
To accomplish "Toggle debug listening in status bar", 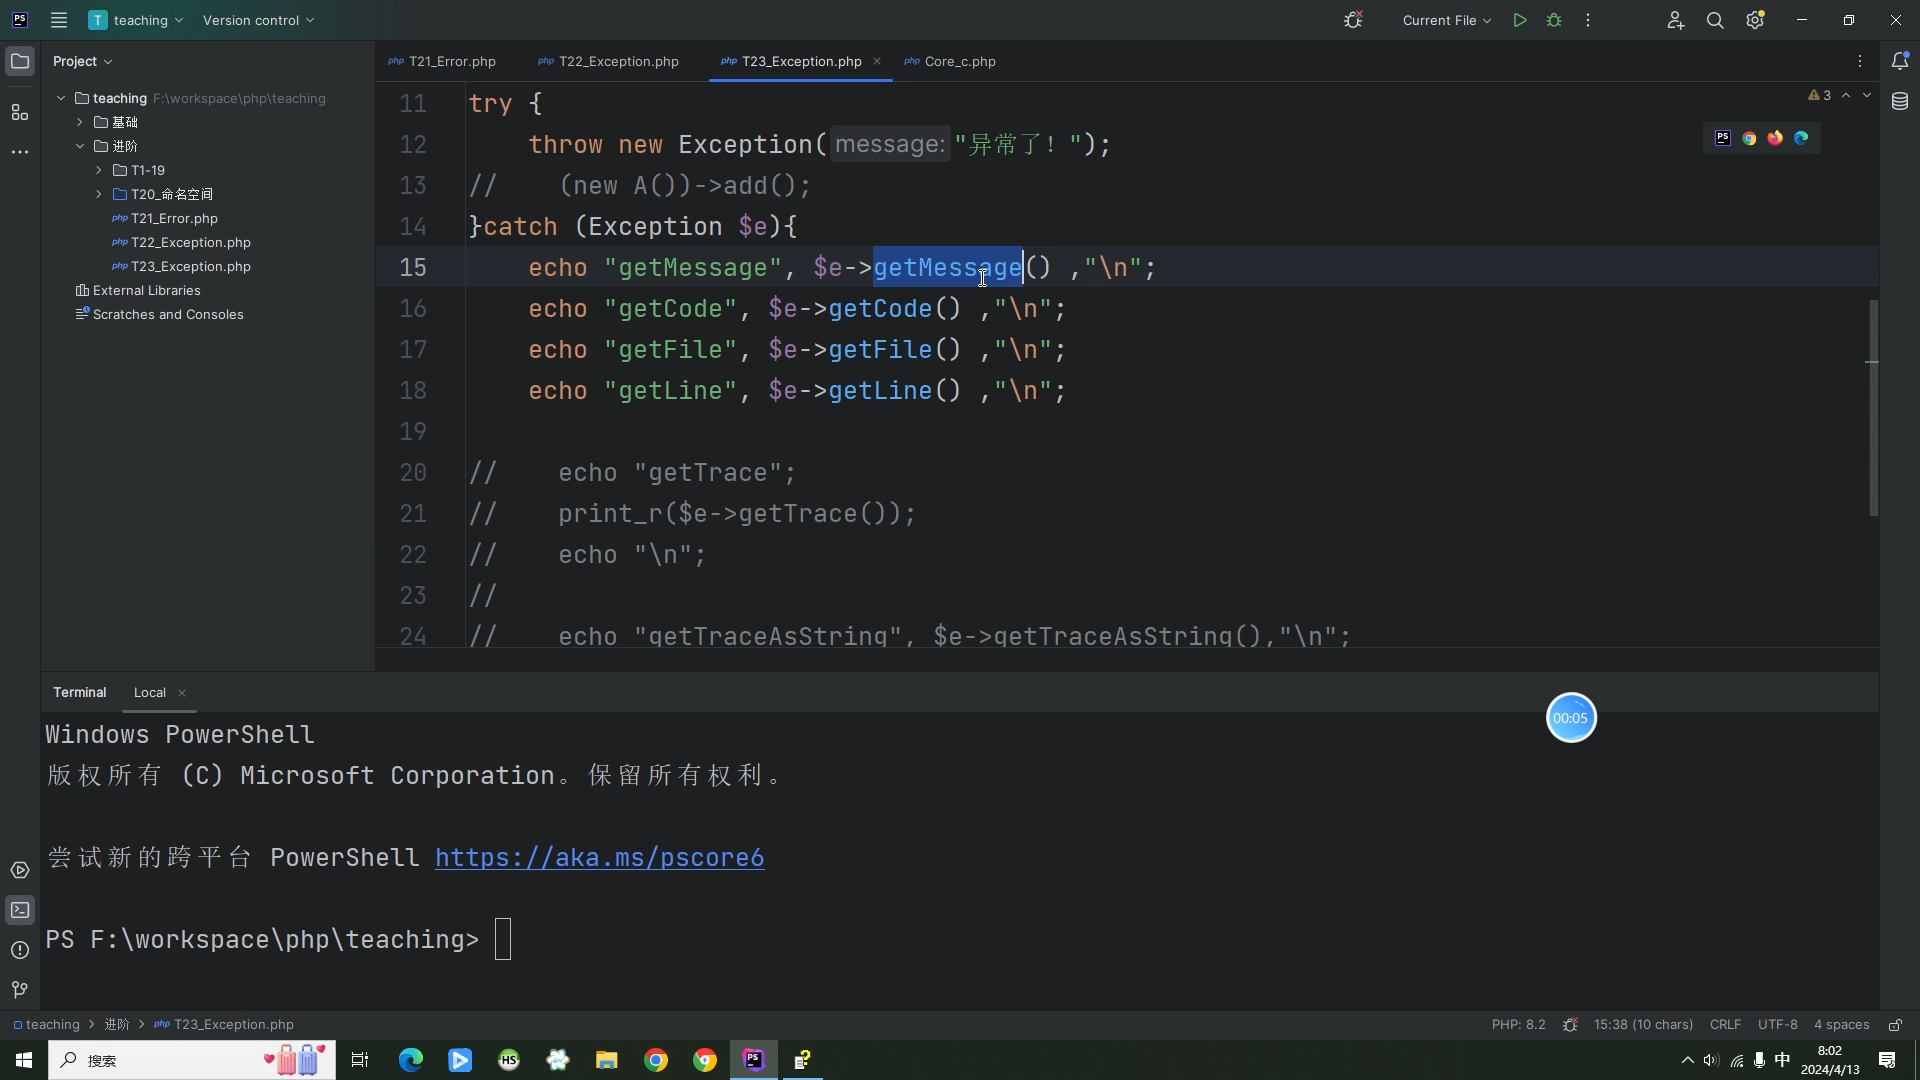I will (x=1570, y=1025).
